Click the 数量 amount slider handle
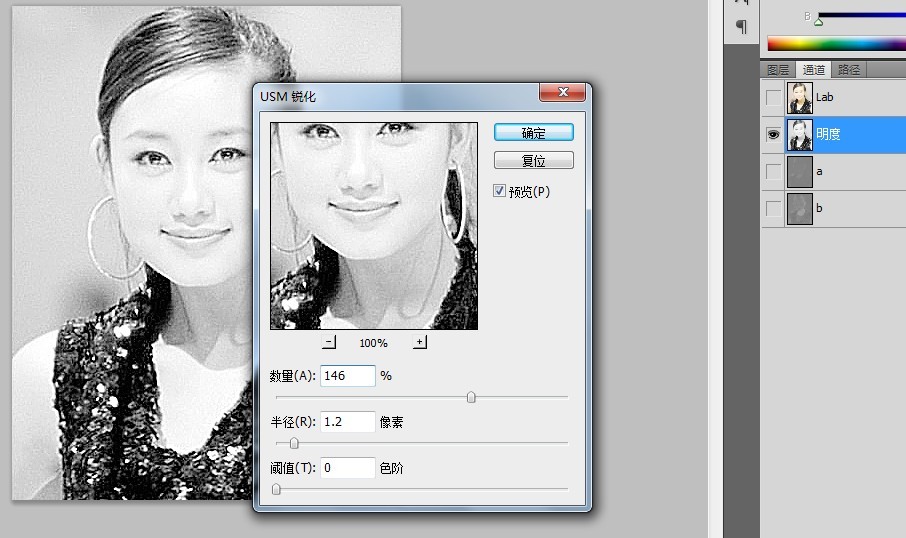906x538 pixels. [x=471, y=397]
